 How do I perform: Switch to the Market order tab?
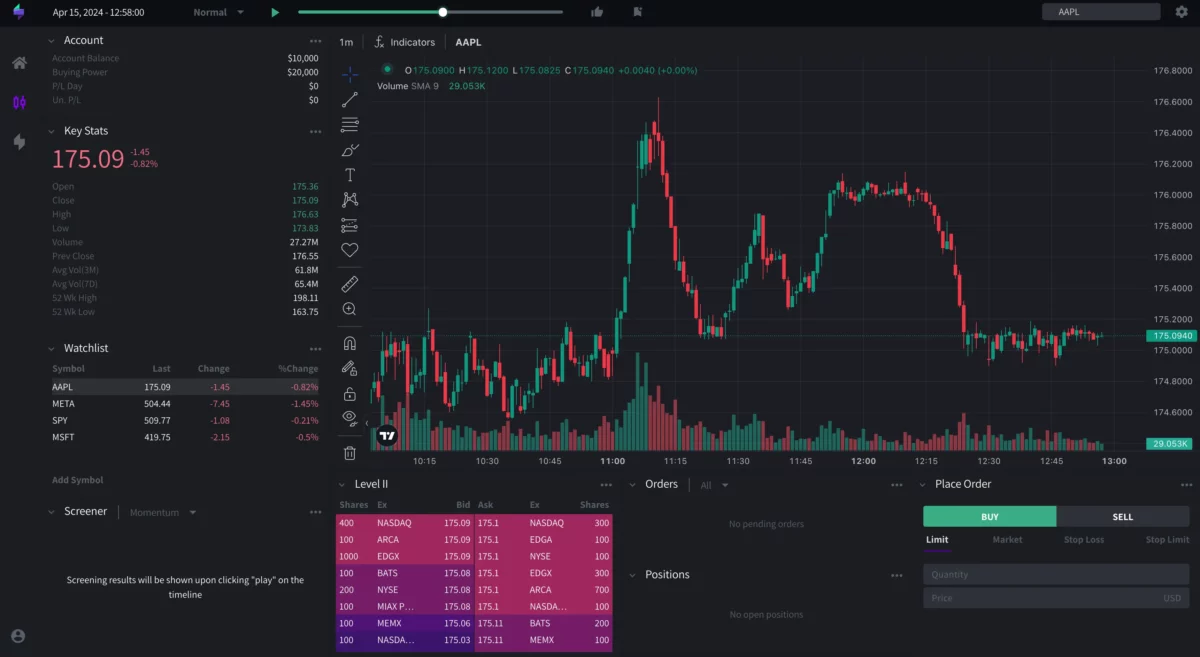pyautogui.click(x=1007, y=539)
